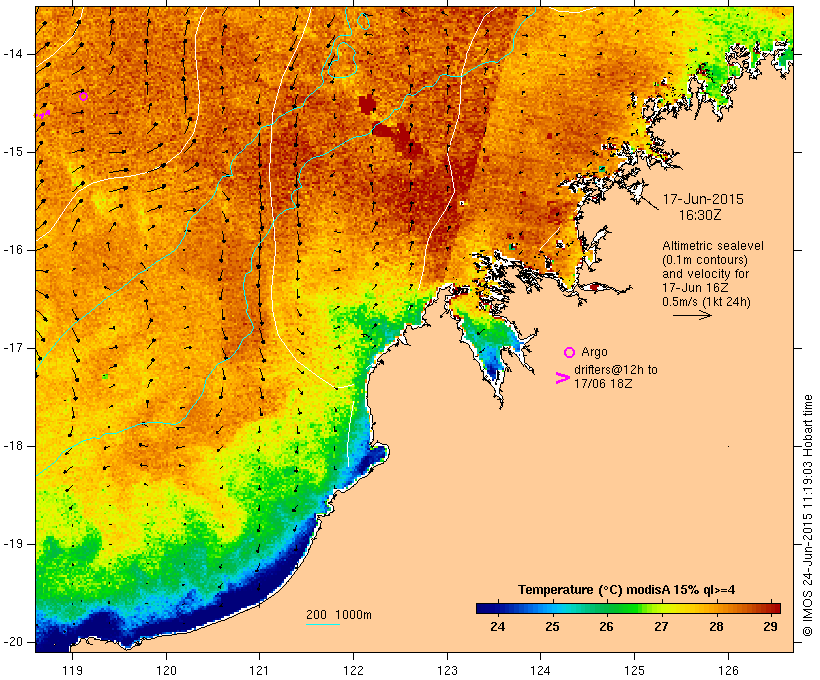Click the '200 1000m' depth label
The image size is (820, 680).
click(x=339, y=615)
